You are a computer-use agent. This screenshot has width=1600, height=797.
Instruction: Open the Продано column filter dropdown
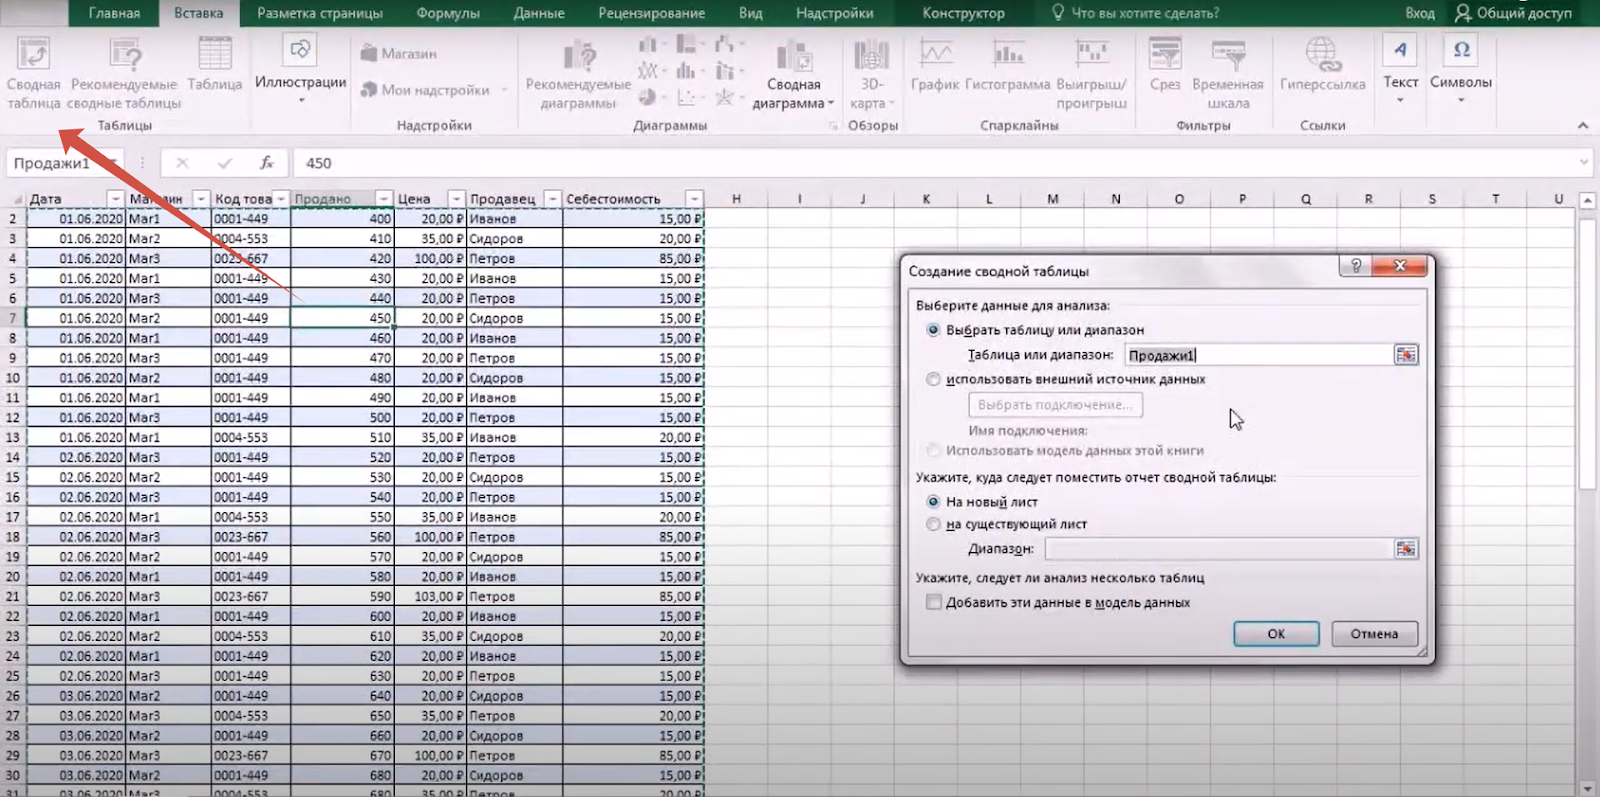pos(383,199)
